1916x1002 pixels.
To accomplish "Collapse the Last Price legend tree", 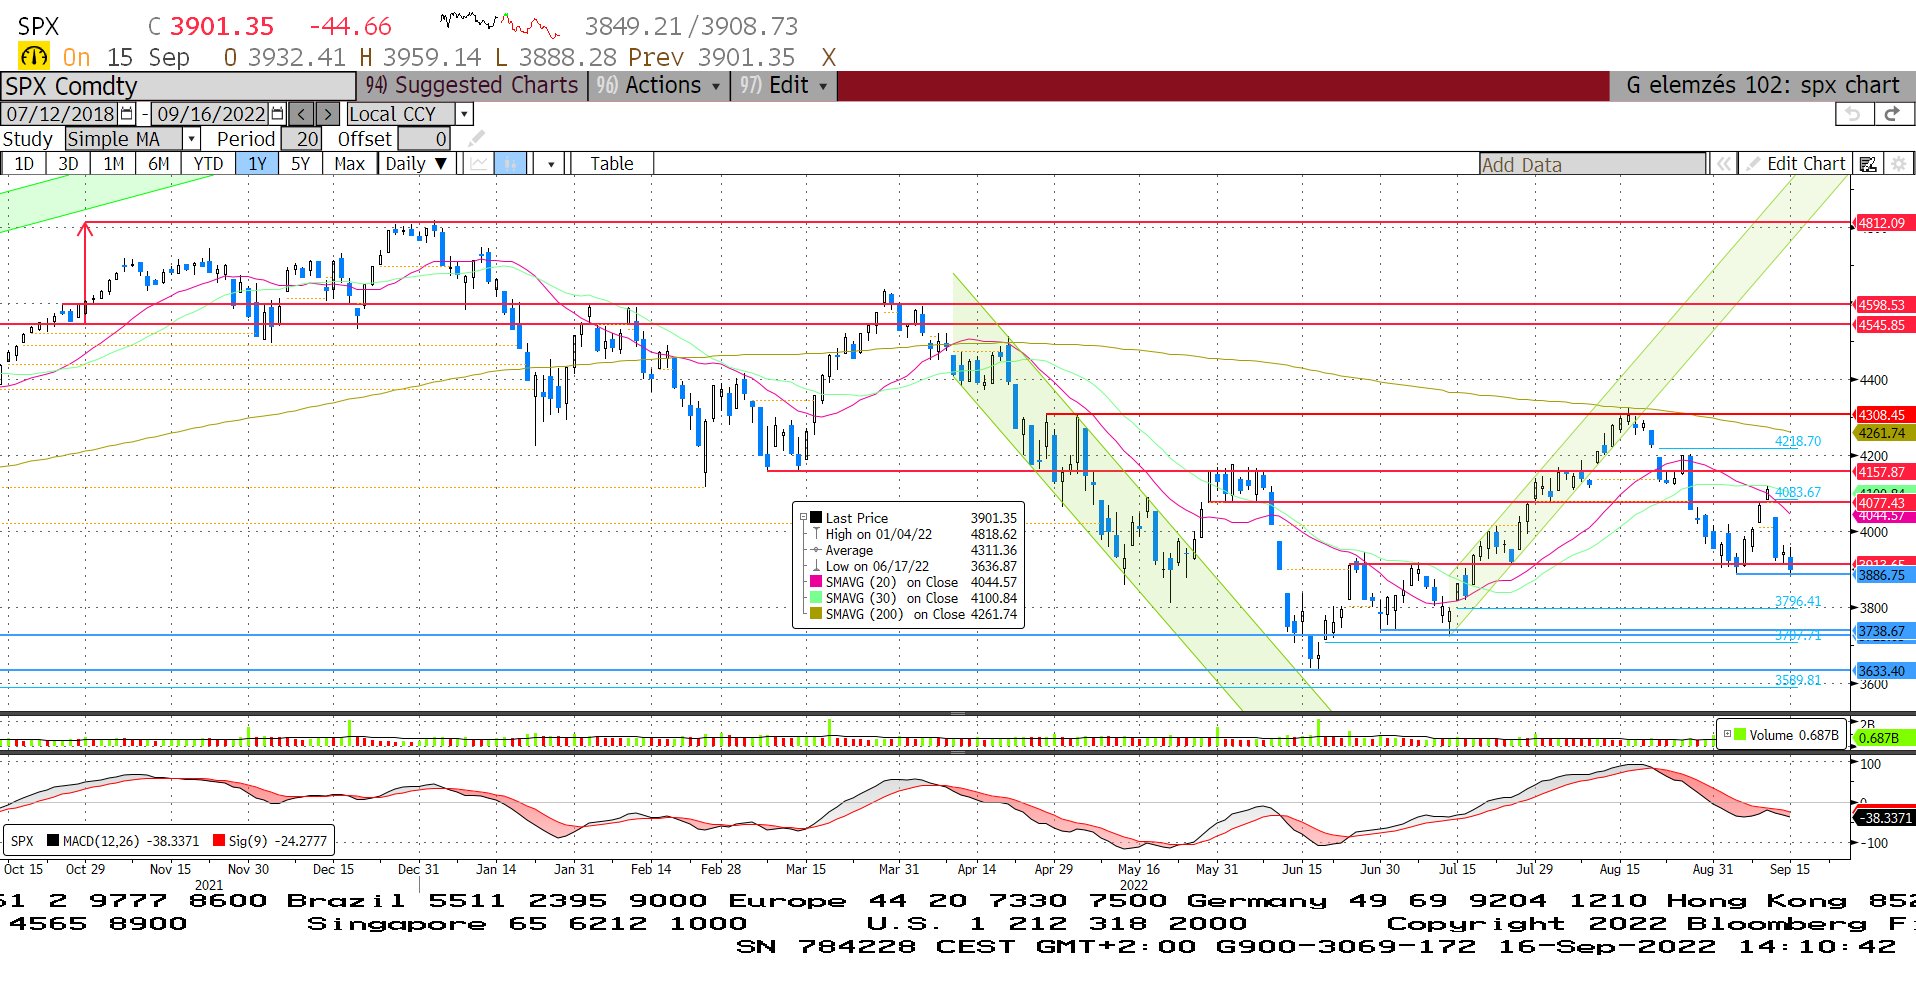I will coord(803,517).
